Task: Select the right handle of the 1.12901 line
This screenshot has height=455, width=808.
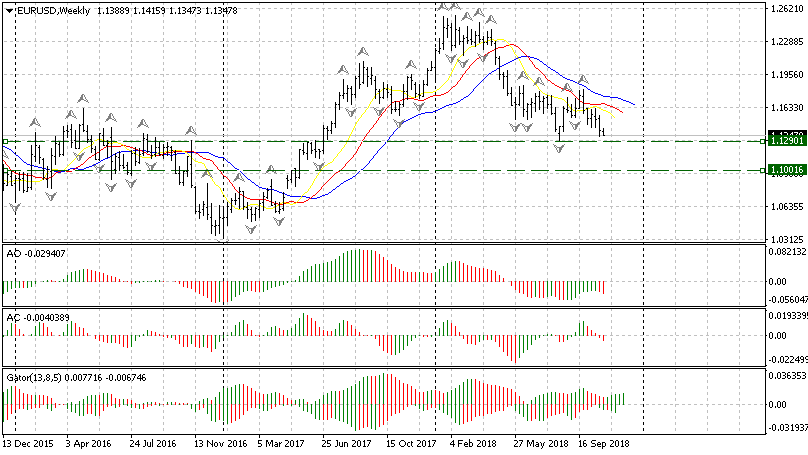Action: coord(763,141)
